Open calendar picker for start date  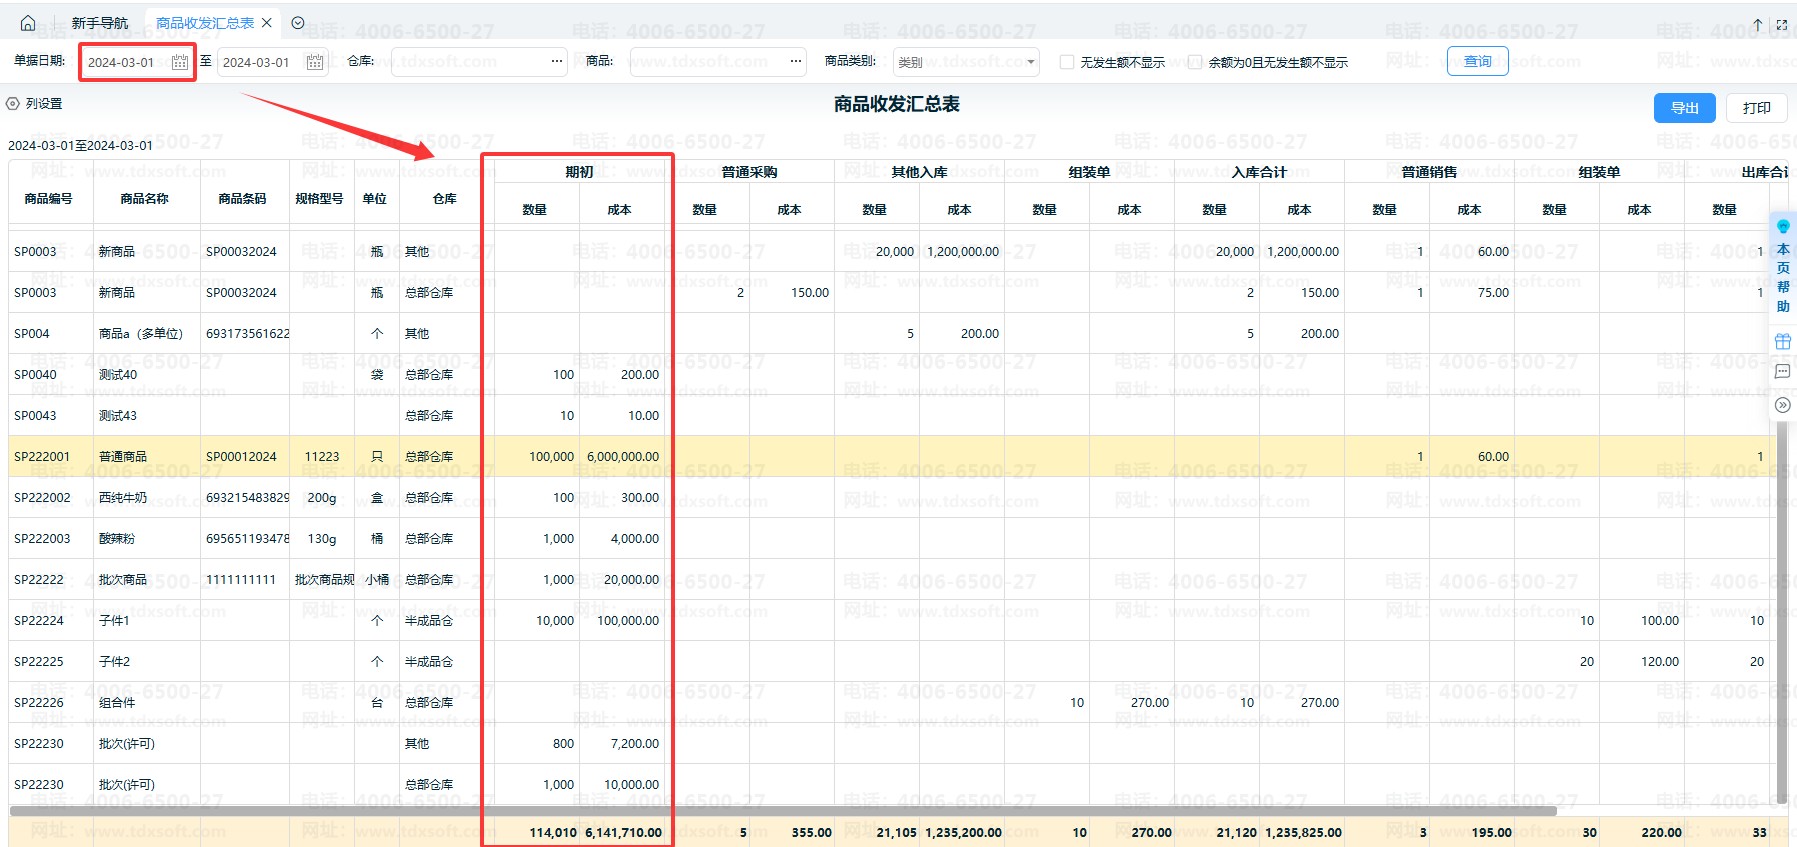pyautogui.click(x=180, y=62)
